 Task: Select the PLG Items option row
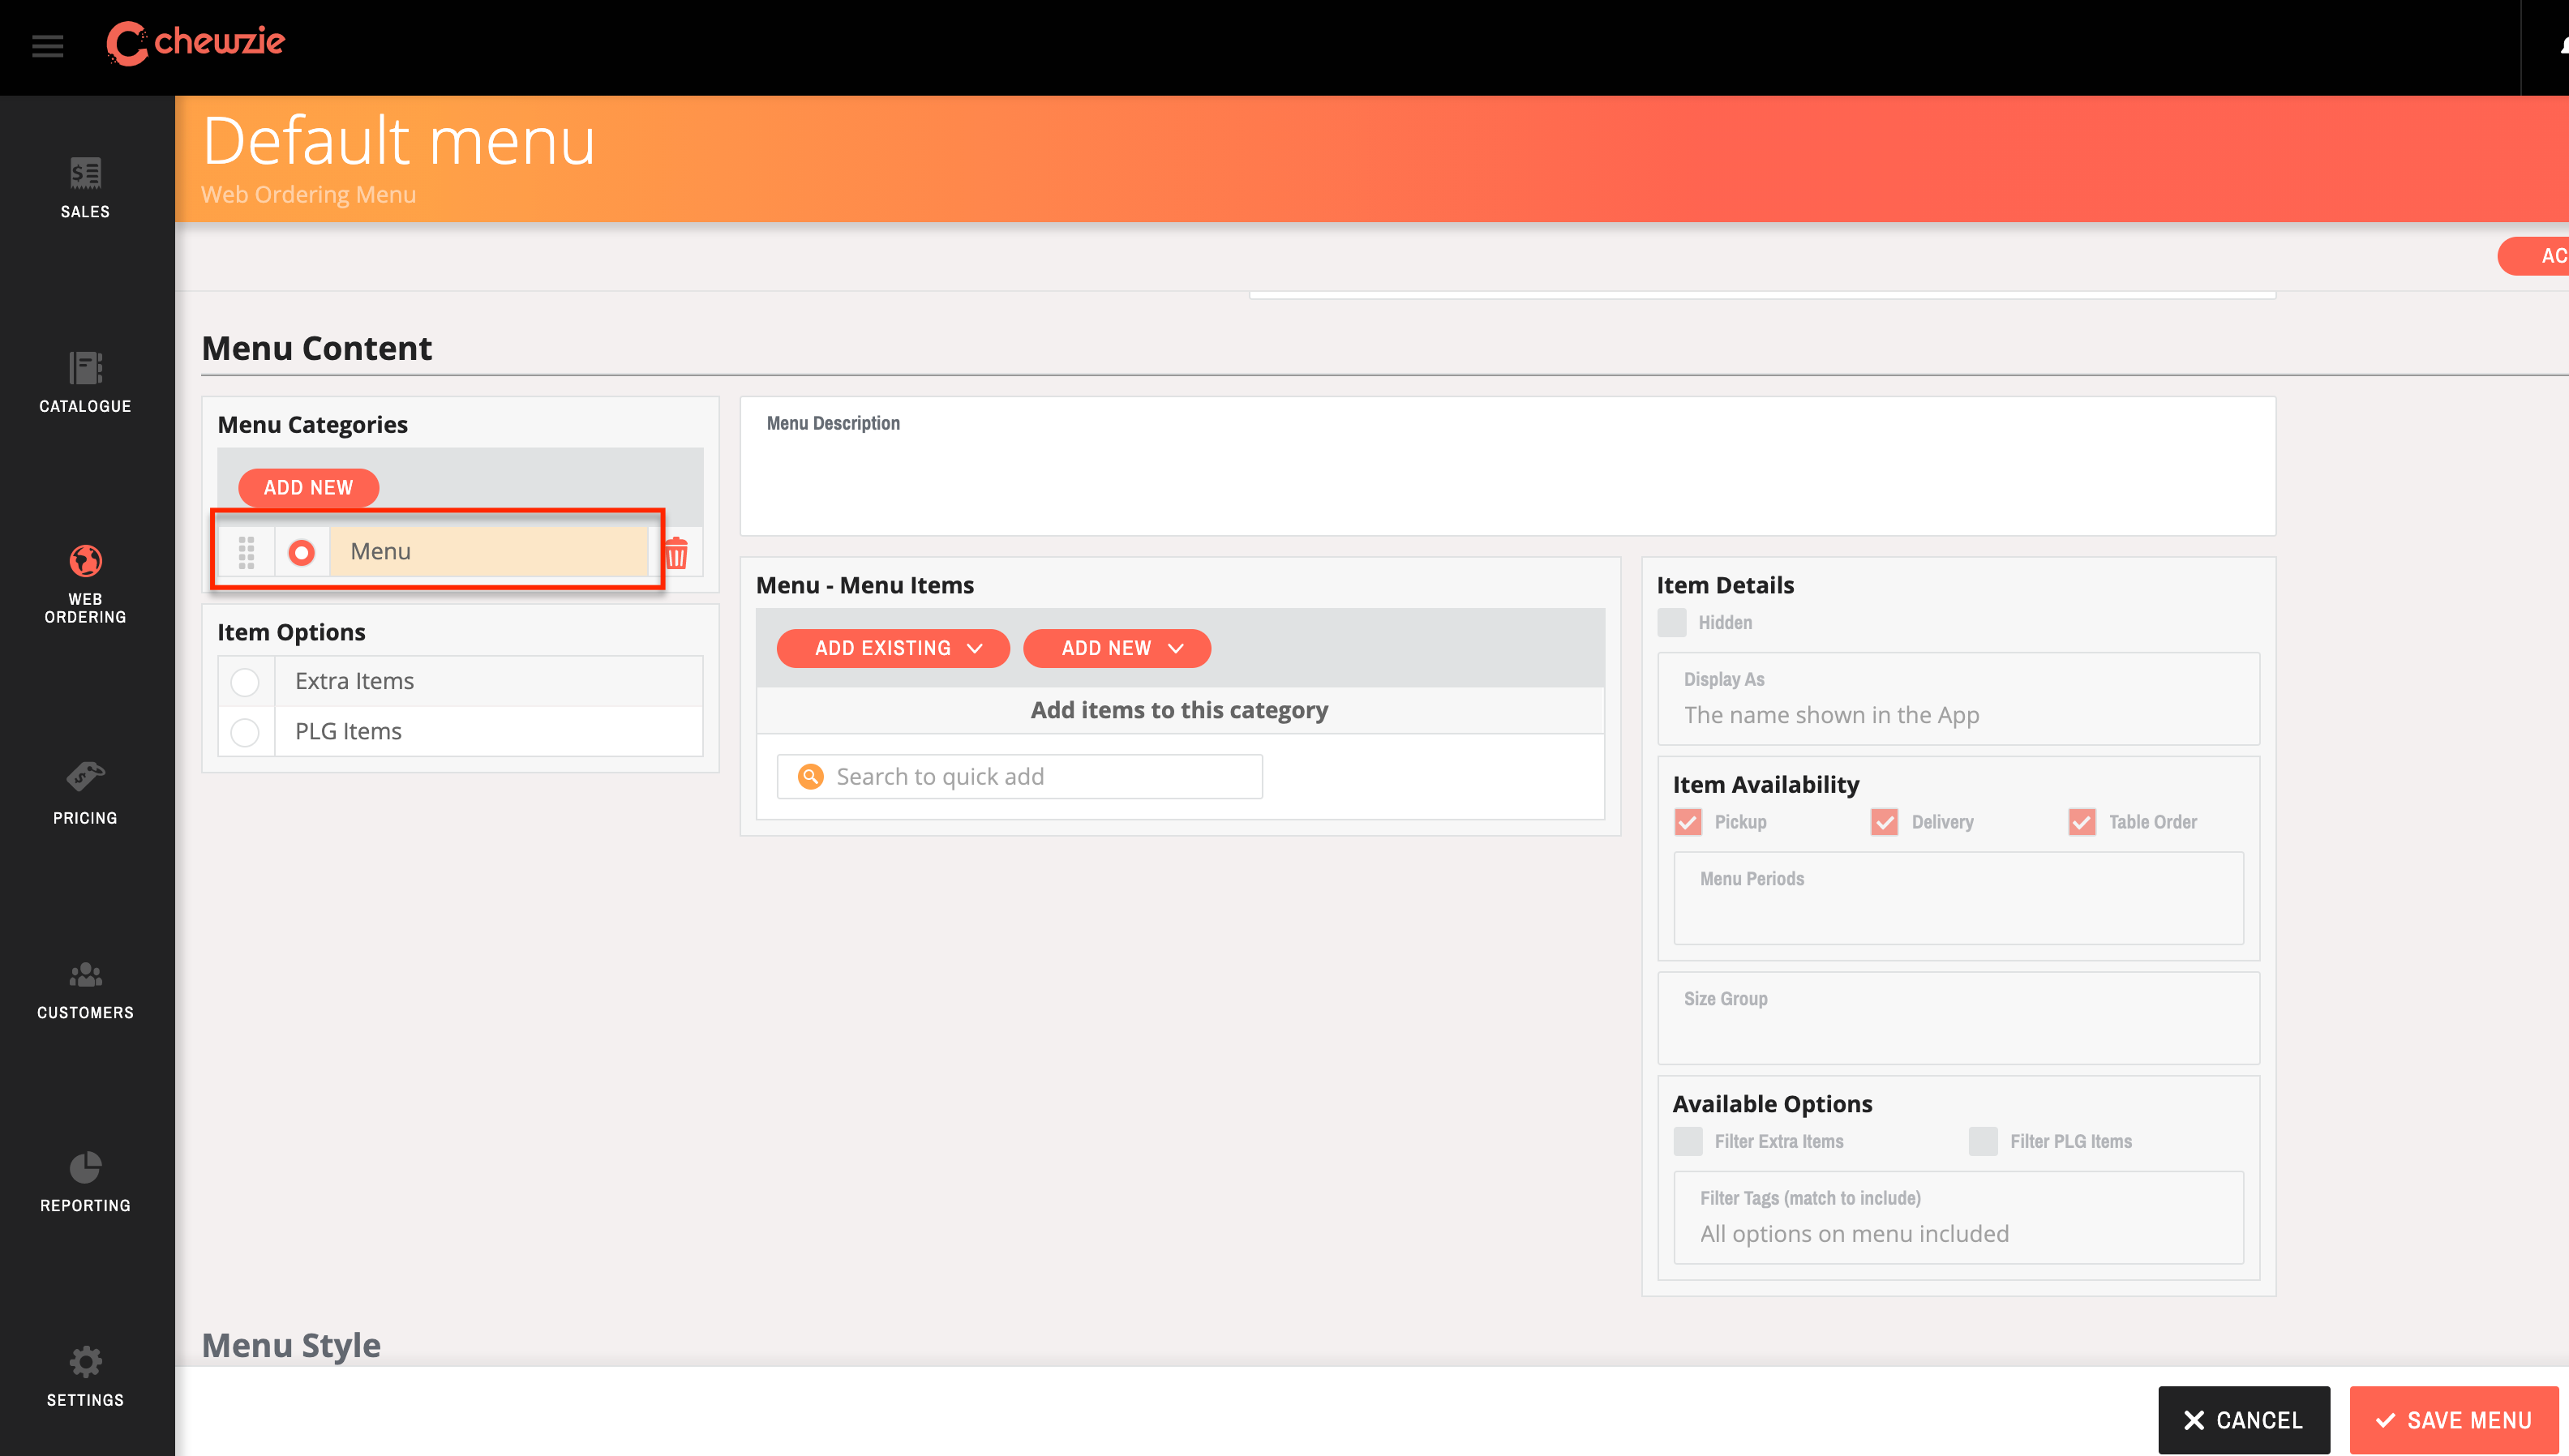(460, 731)
